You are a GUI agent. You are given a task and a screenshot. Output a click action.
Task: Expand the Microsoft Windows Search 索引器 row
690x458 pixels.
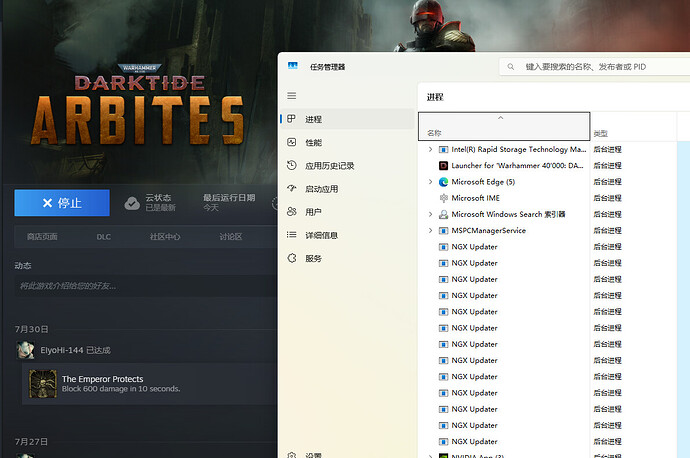[x=430, y=214]
